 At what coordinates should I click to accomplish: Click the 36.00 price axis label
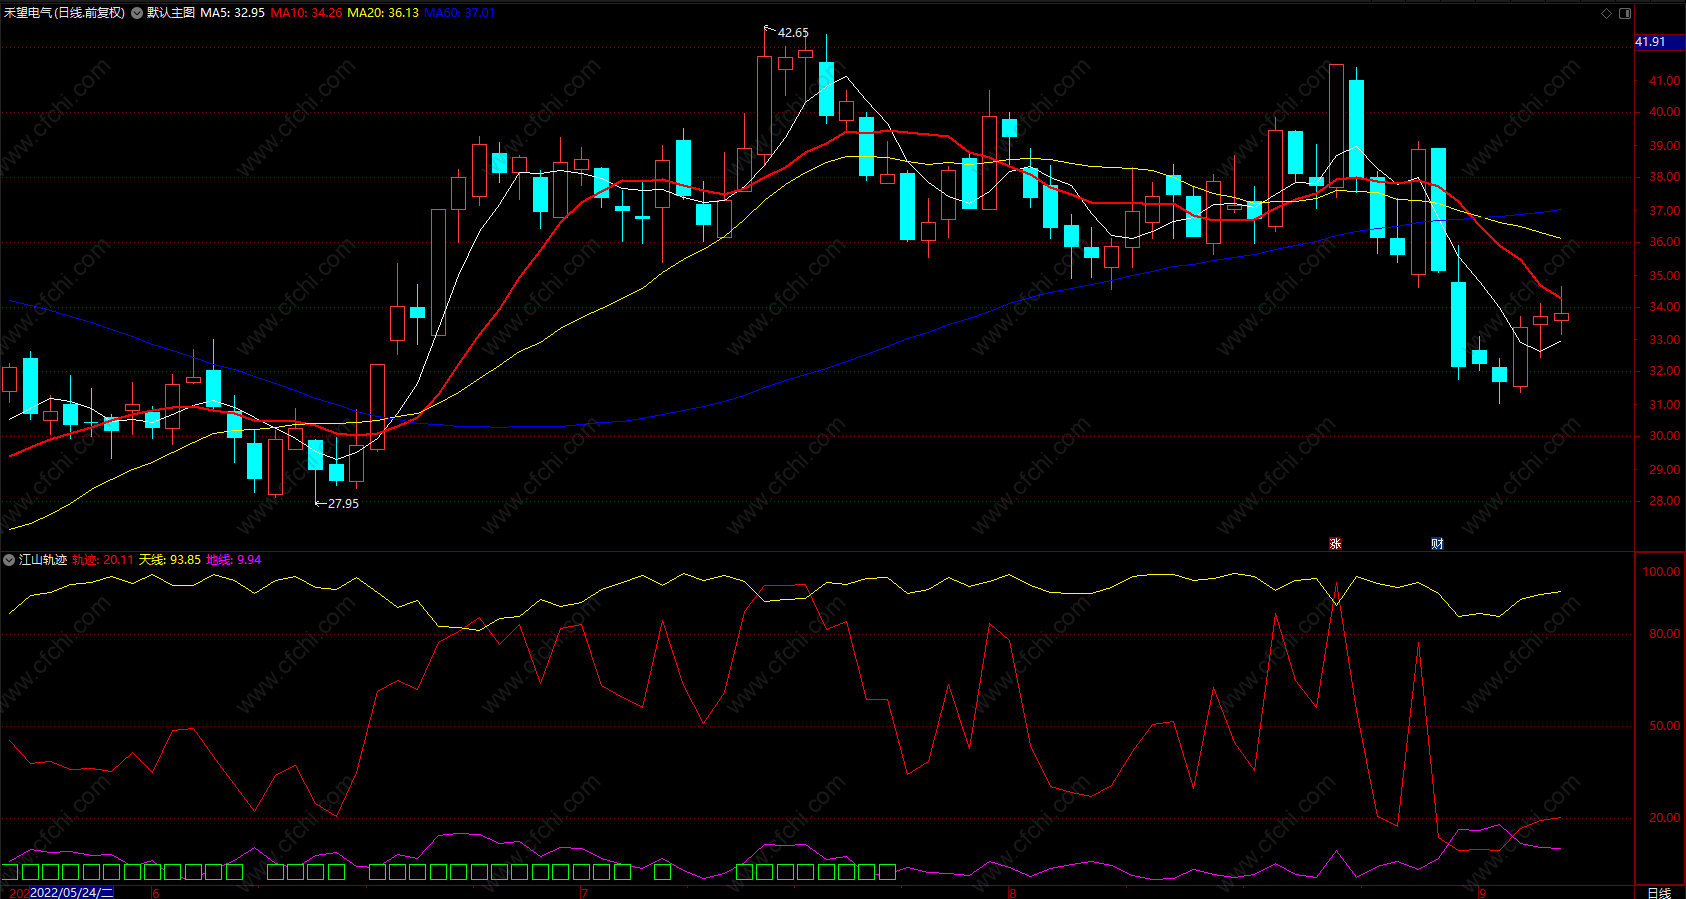click(1665, 242)
